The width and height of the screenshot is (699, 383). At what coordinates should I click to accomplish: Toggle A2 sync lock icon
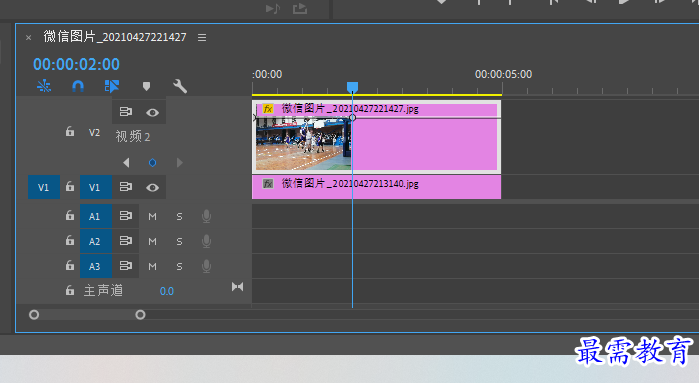(x=126, y=241)
